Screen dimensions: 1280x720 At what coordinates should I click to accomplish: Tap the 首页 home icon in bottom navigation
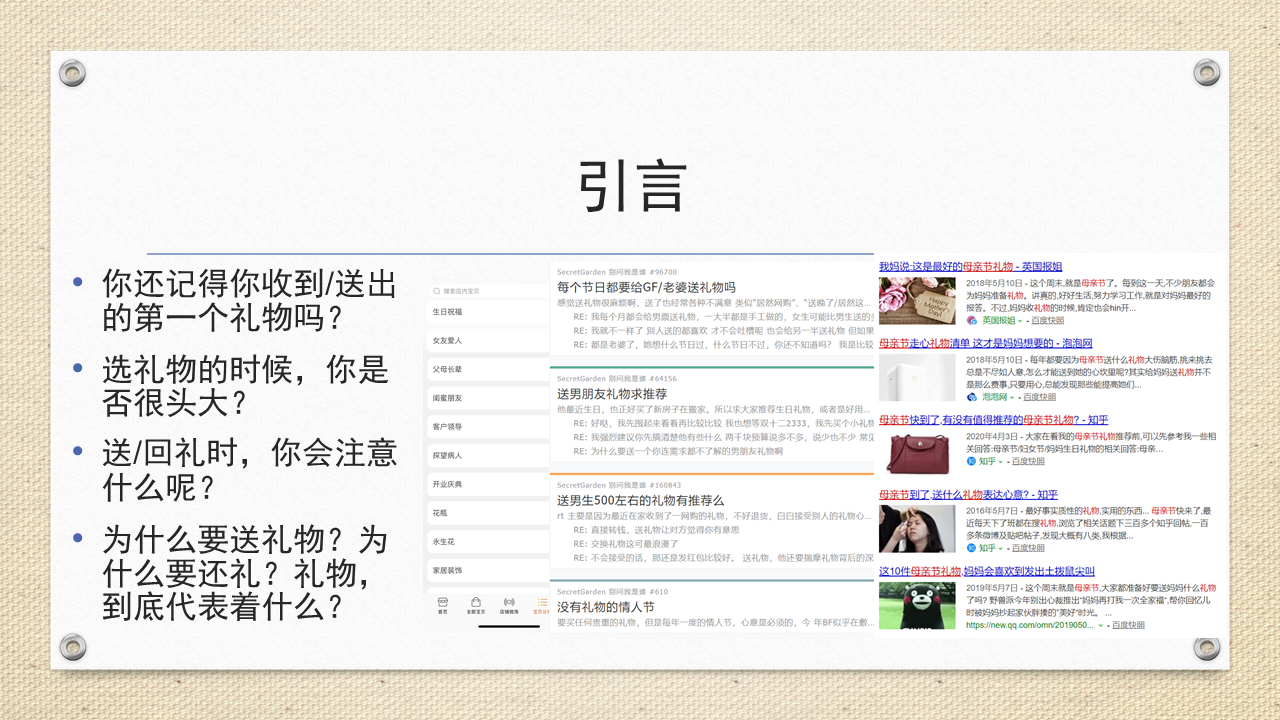(x=442, y=602)
